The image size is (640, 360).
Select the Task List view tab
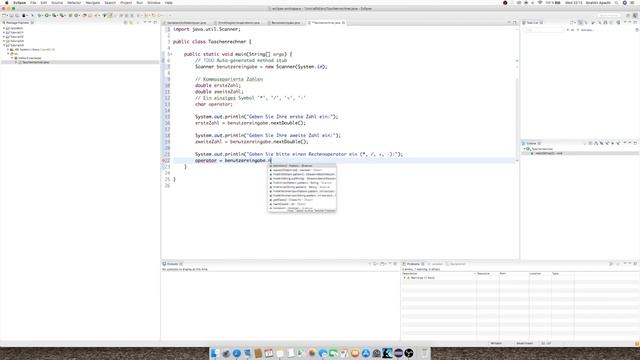[533, 23]
